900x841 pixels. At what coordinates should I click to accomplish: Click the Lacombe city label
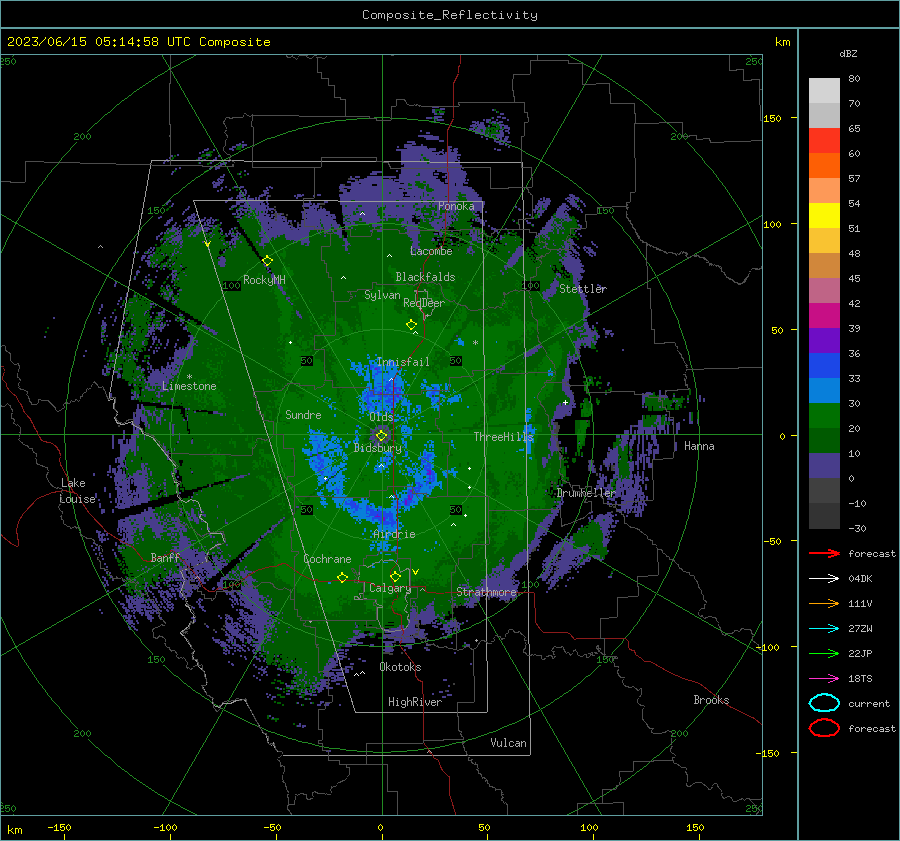click(431, 251)
